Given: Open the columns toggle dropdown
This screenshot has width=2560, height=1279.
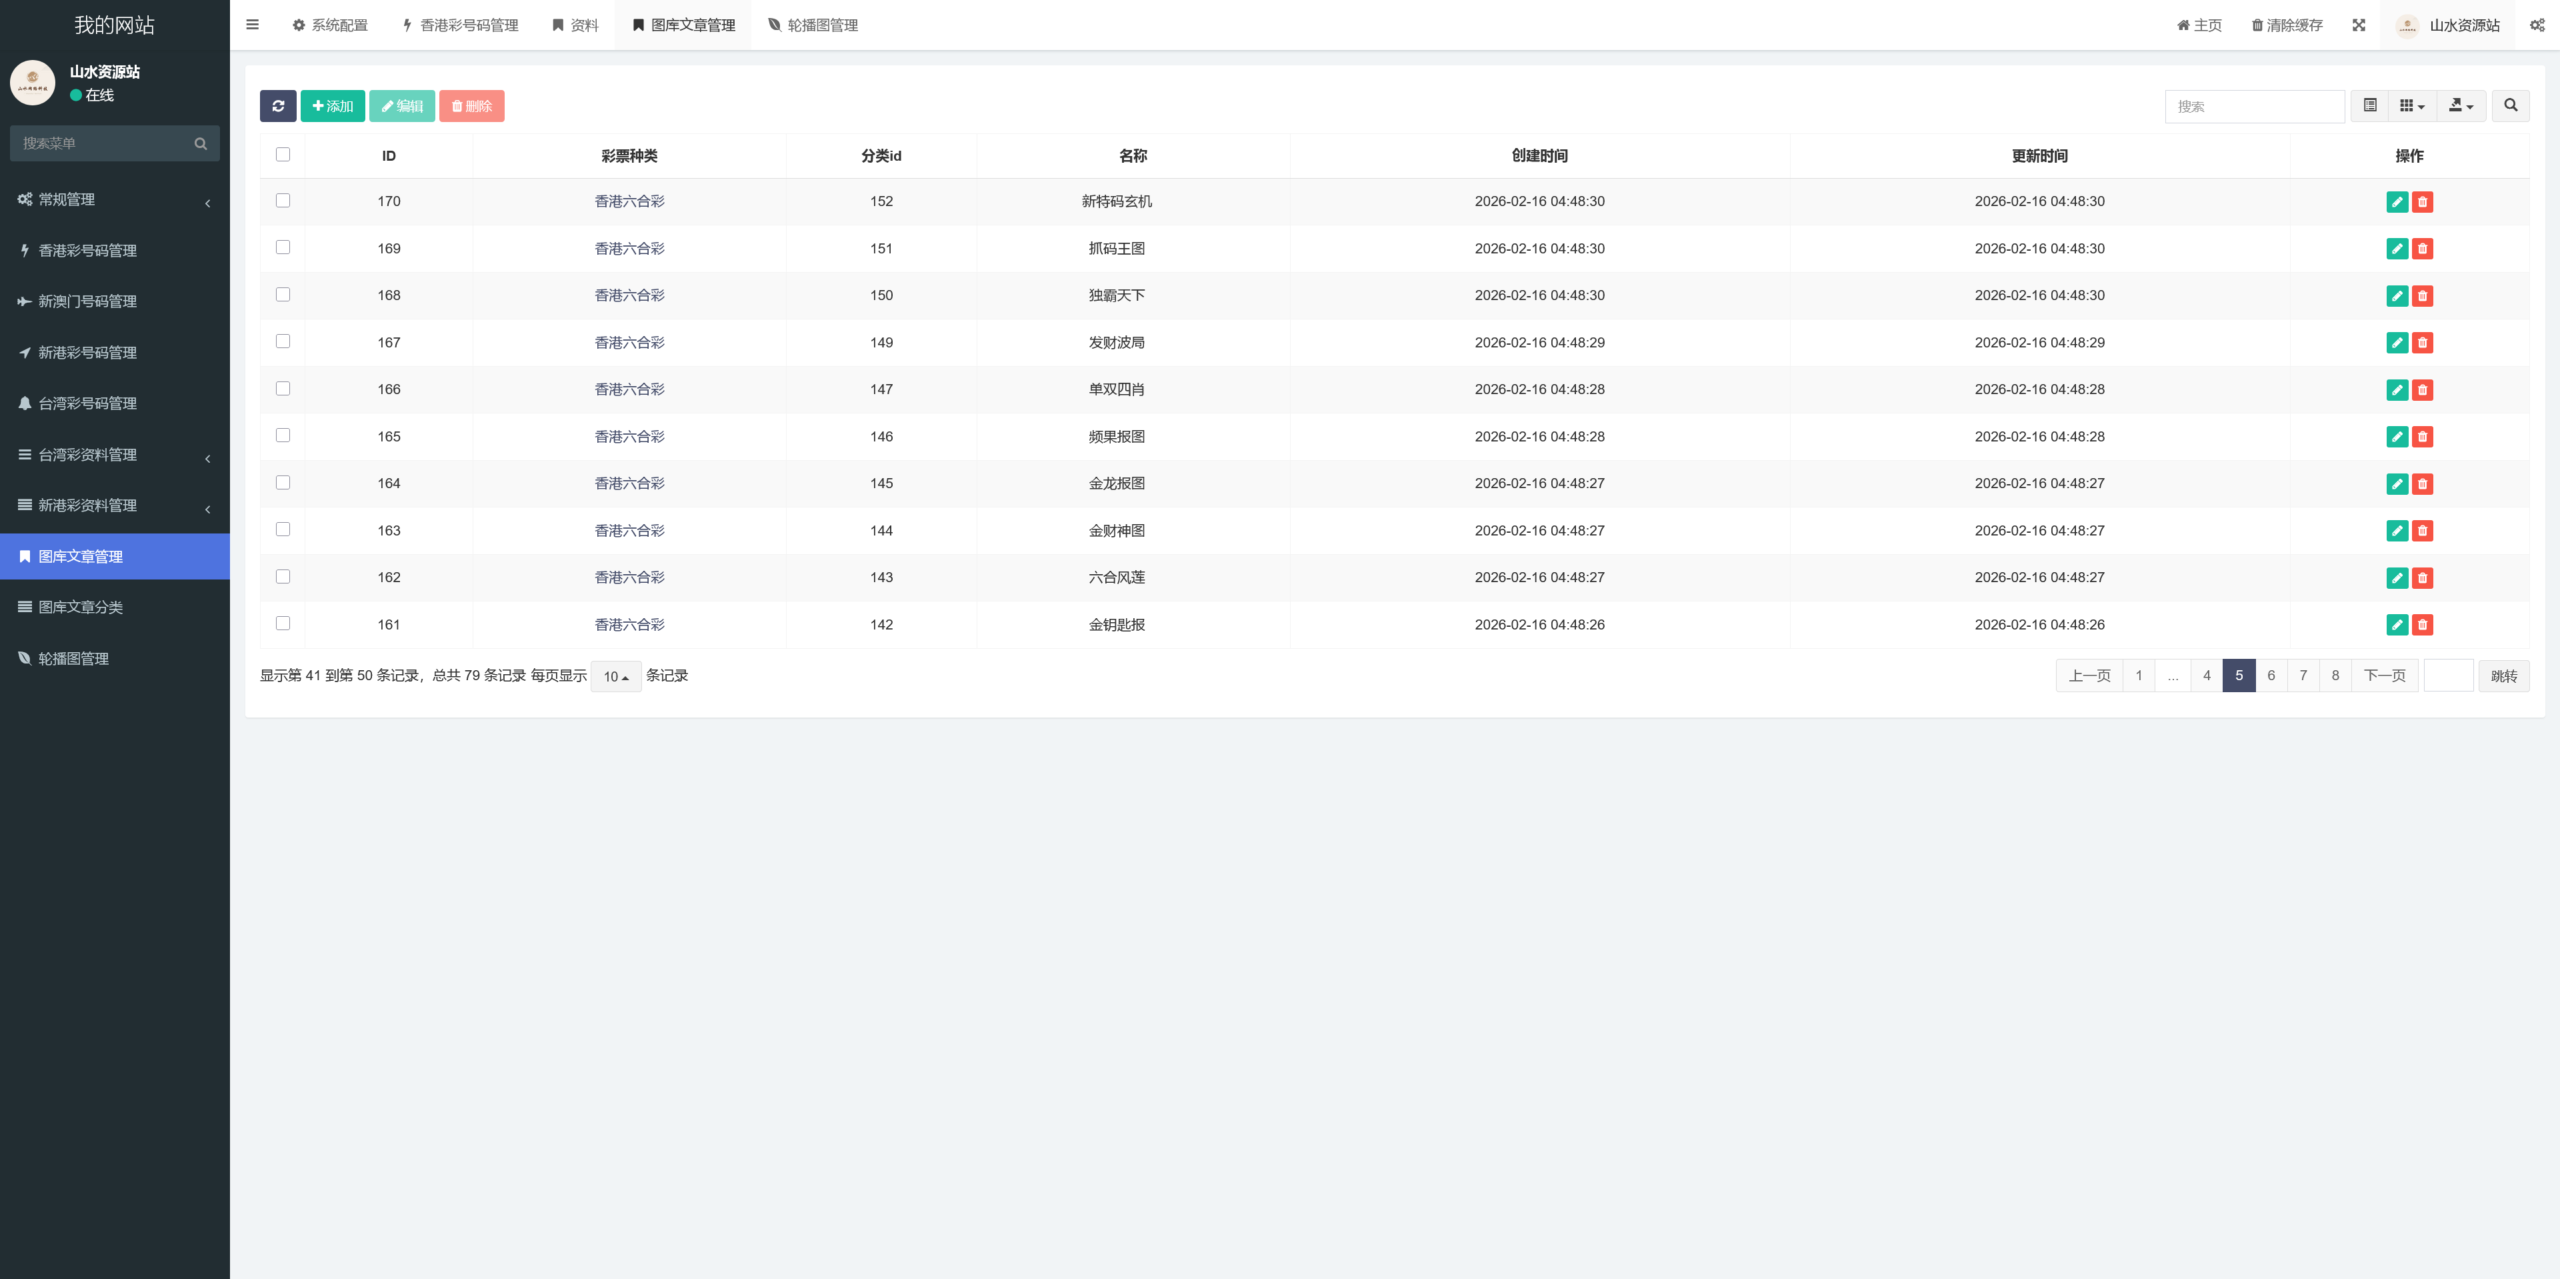Looking at the screenshot, I should [x=2412, y=106].
